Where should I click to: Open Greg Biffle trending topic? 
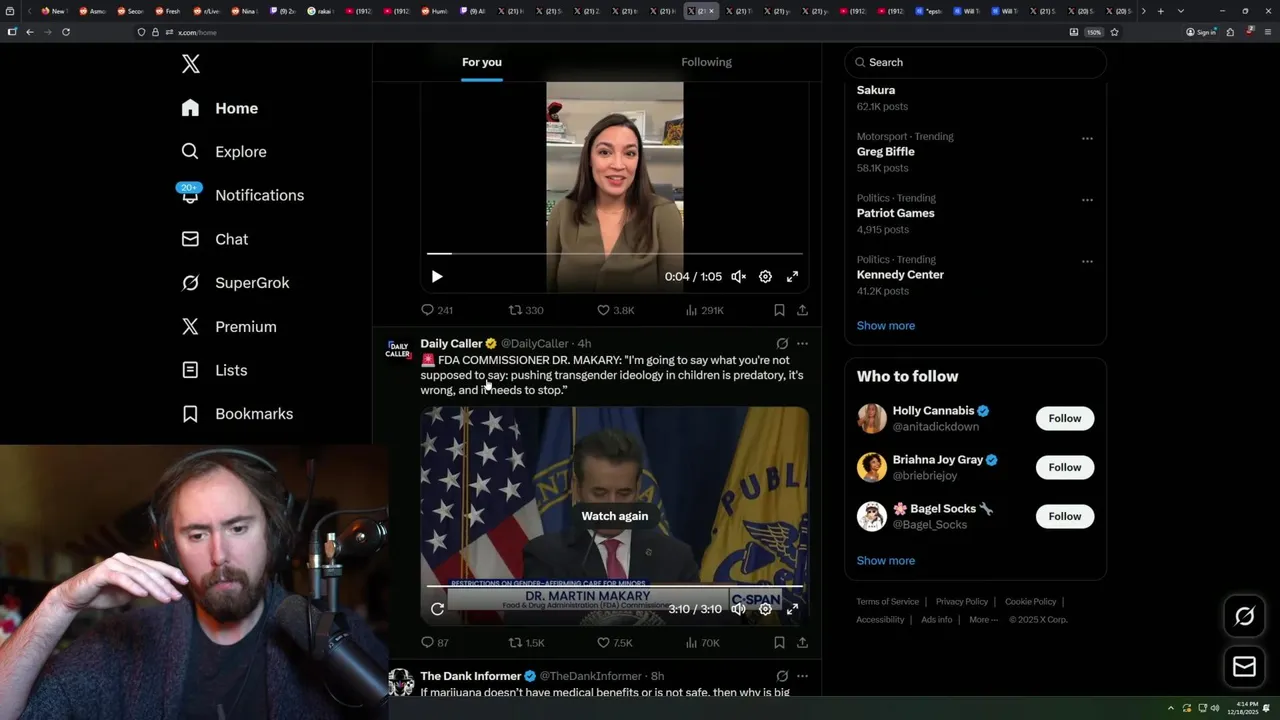[886, 152]
